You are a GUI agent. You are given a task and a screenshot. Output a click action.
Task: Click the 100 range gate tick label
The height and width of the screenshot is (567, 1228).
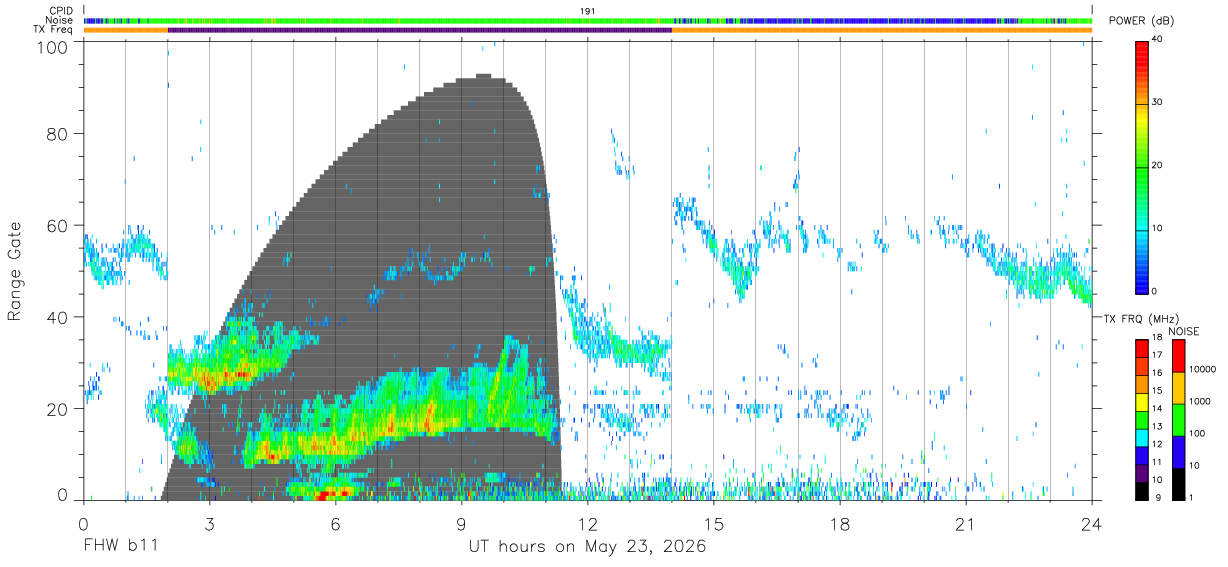pyautogui.click(x=53, y=46)
